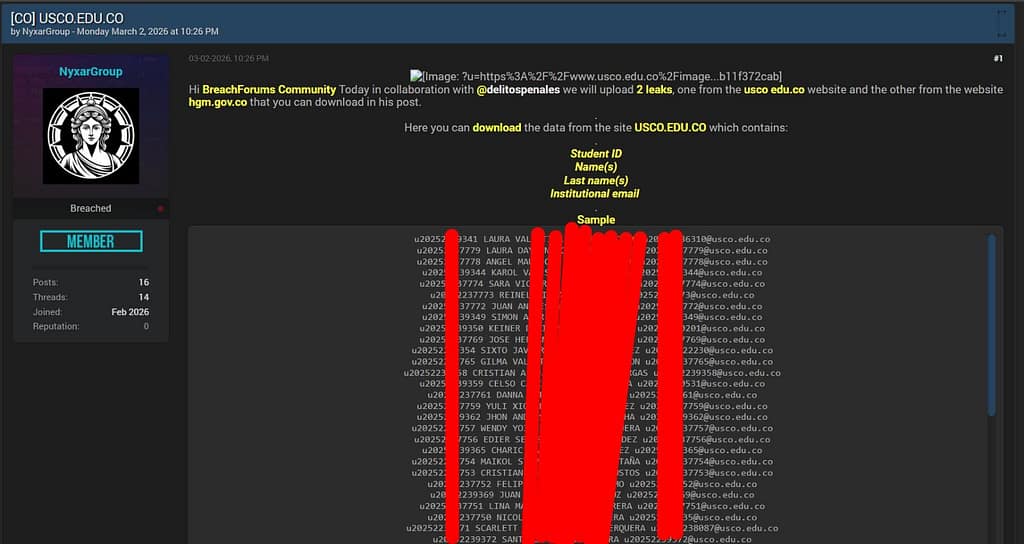Click the highlighted download link
Screen dimensions: 1024x544
pyautogui.click(x=497, y=128)
